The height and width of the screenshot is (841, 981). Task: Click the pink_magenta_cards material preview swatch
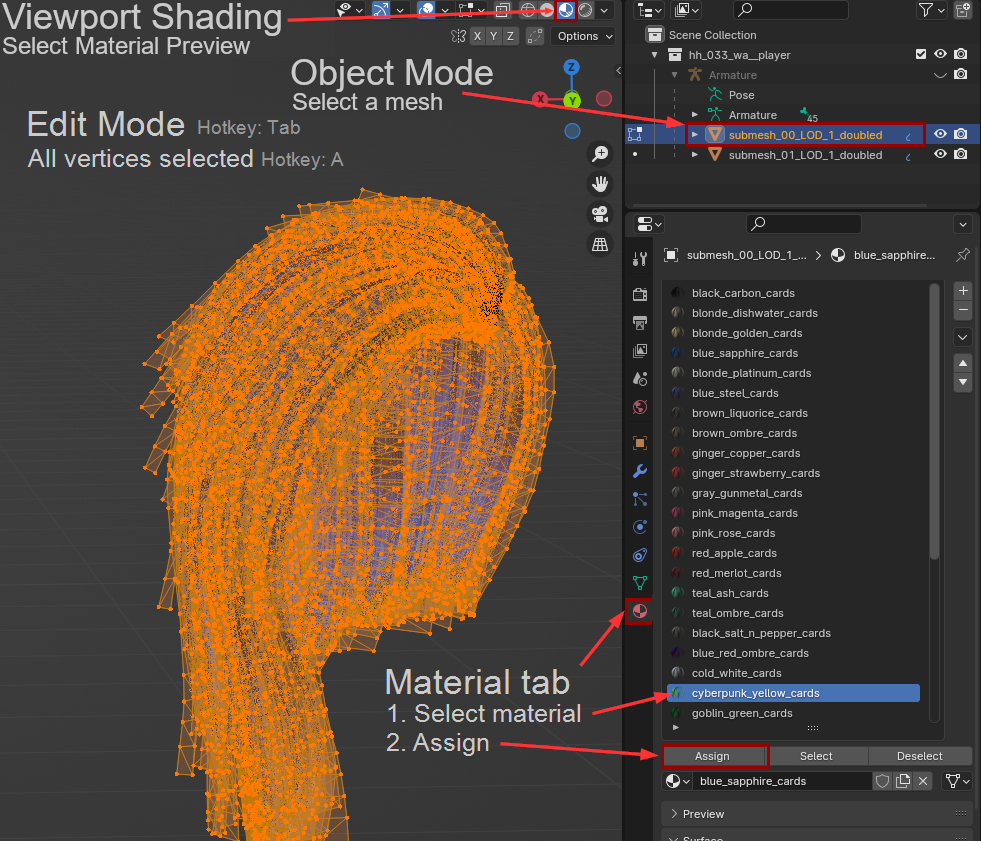click(677, 513)
